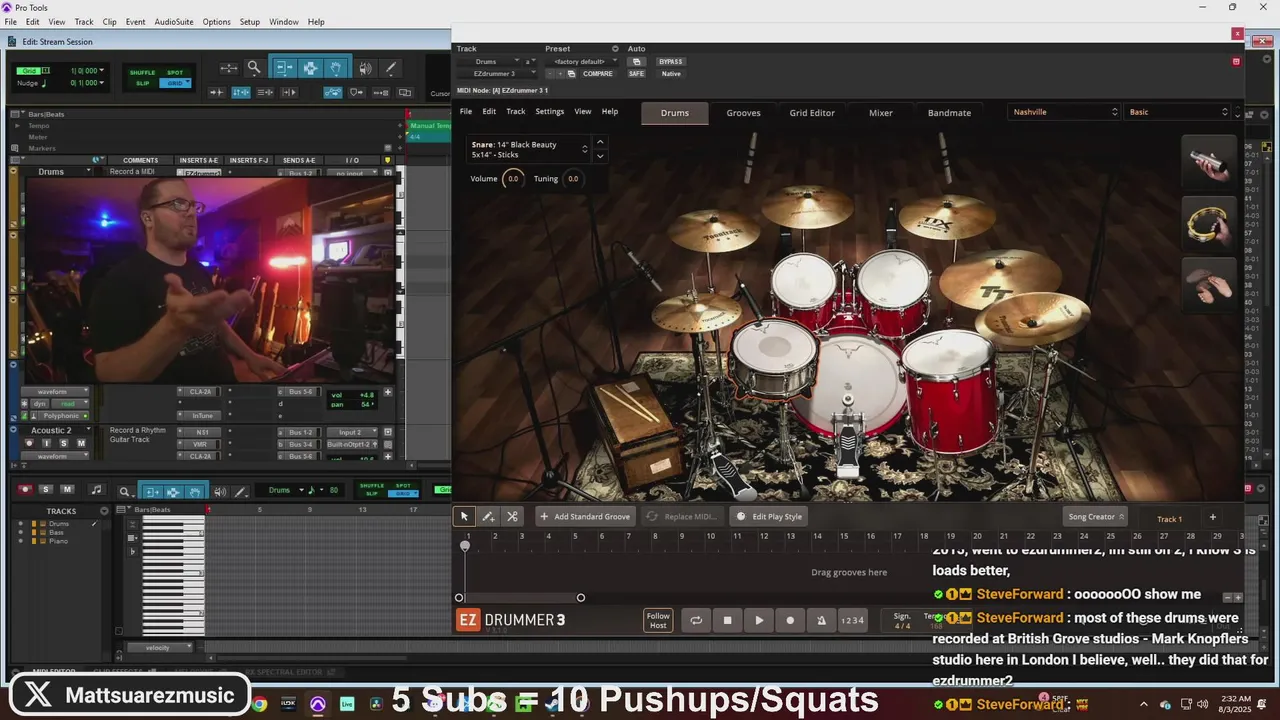The width and height of the screenshot is (1280, 720).
Task: Click the MIDI editor notation view icon
Action: [96, 490]
